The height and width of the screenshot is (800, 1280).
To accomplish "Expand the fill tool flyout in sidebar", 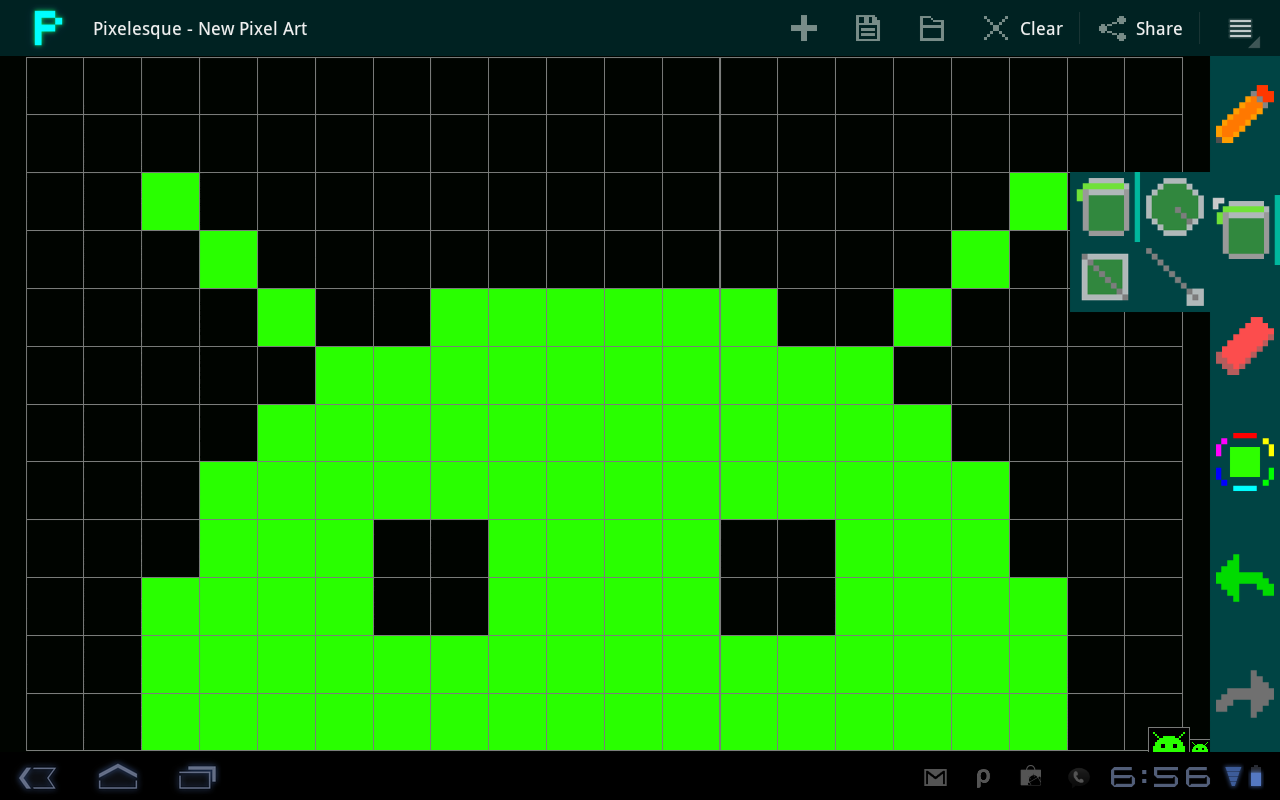I will pyautogui.click(x=1245, y=229).
